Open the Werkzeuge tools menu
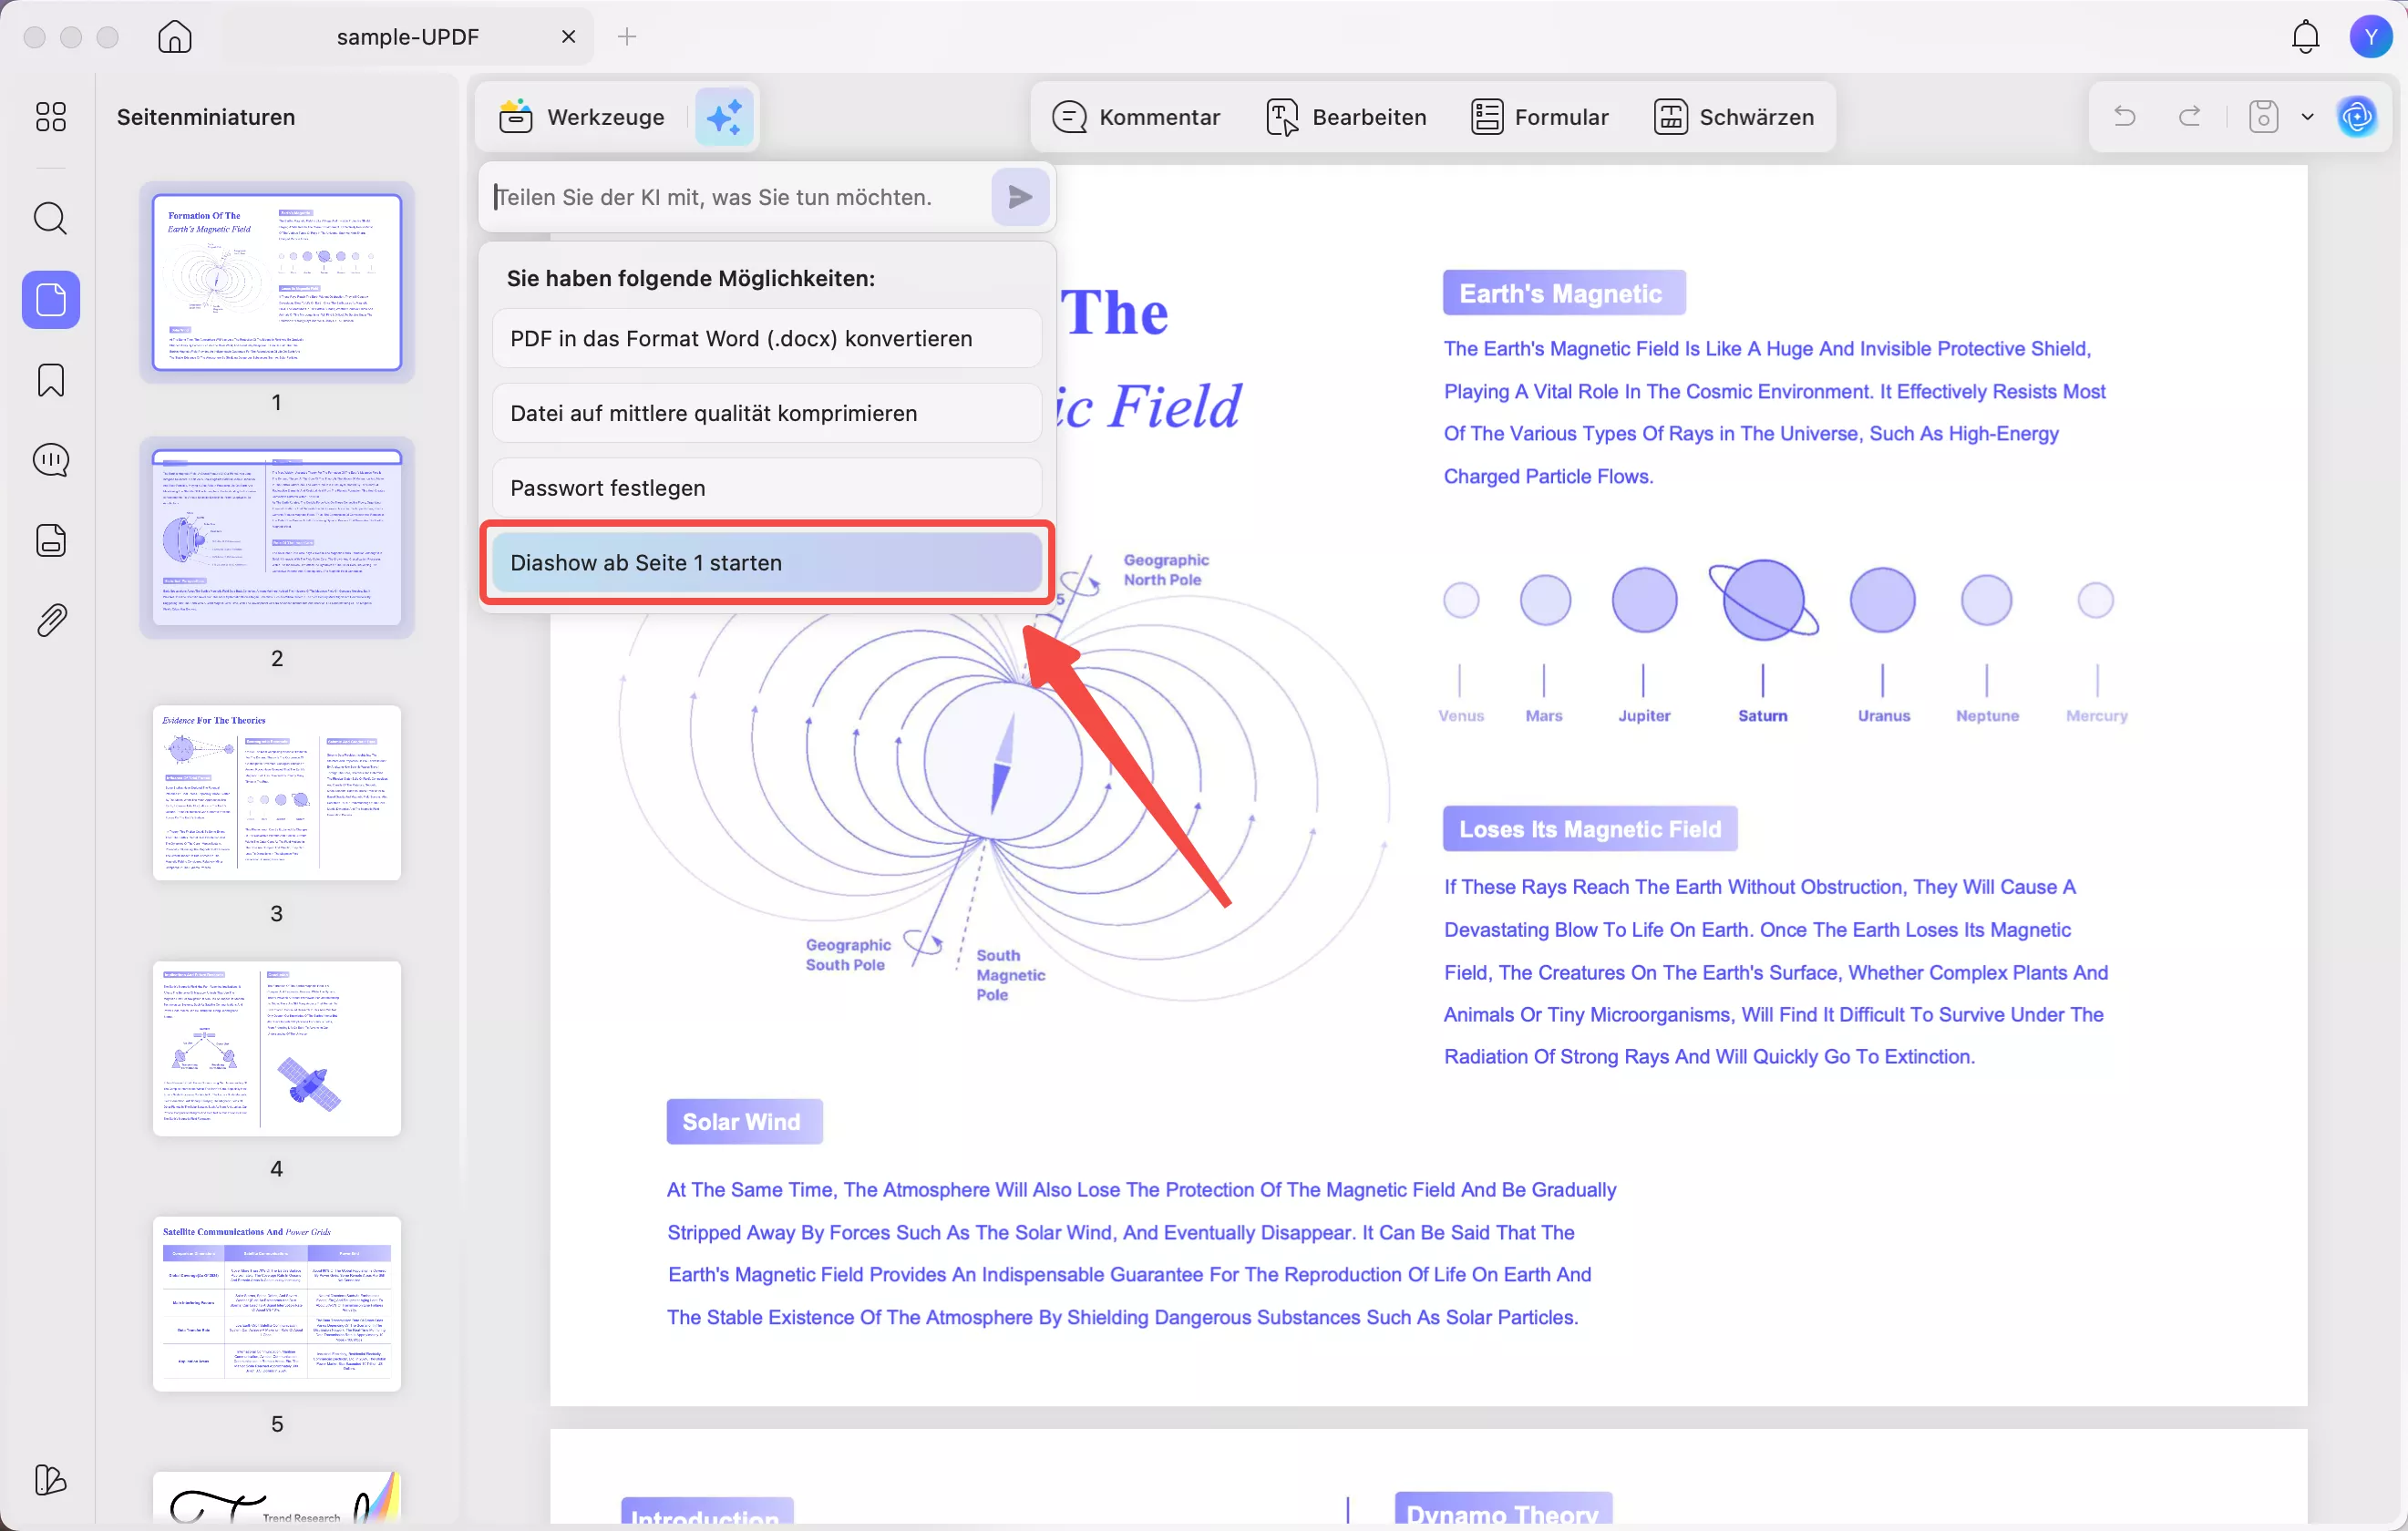 pos(582,117)
